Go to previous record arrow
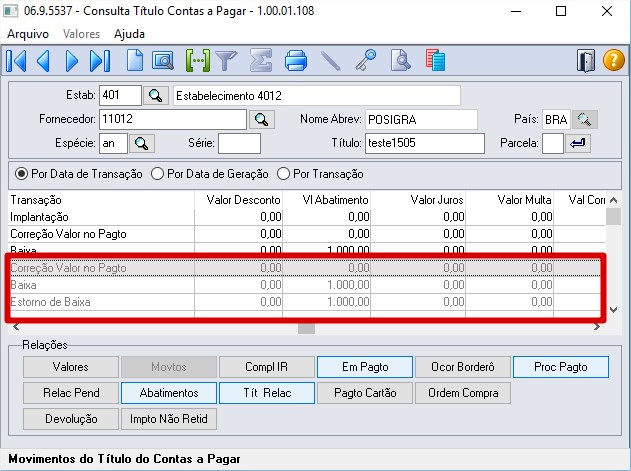This screenshot has height=471, width=631. click(x=43, y=61)
